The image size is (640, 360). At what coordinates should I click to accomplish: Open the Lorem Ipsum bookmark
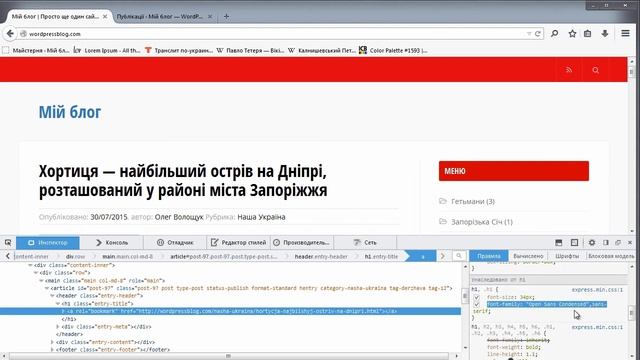pos(107,50)
